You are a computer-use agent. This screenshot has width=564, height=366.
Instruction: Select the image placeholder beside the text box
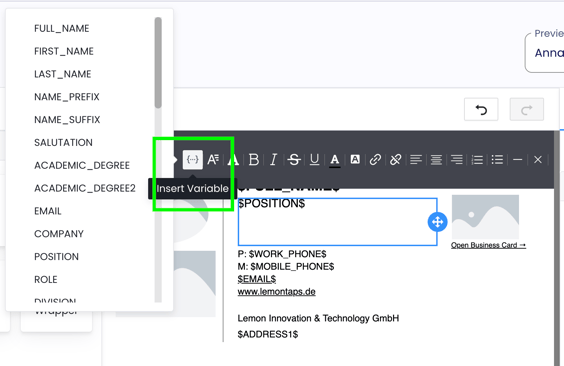click(485, 217)
